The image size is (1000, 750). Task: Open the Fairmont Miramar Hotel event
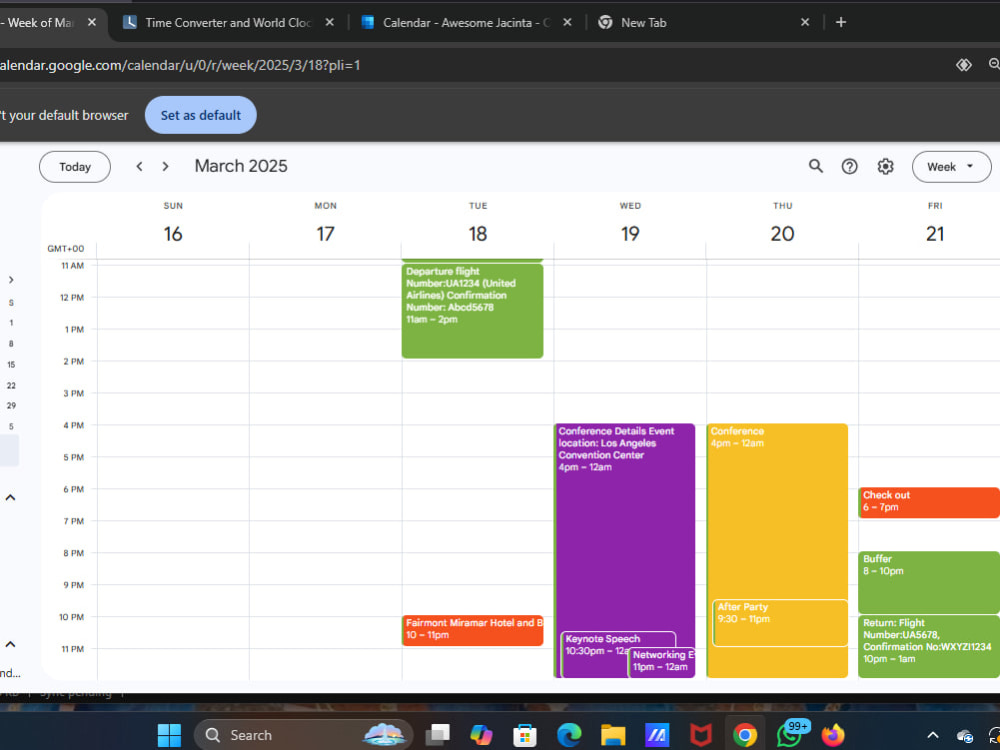pyautogui.click(x=472, y=630)
